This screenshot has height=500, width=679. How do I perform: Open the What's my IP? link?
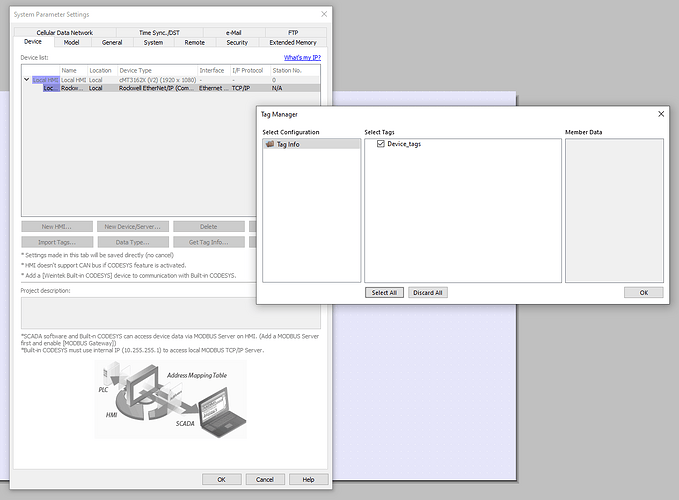302,58
